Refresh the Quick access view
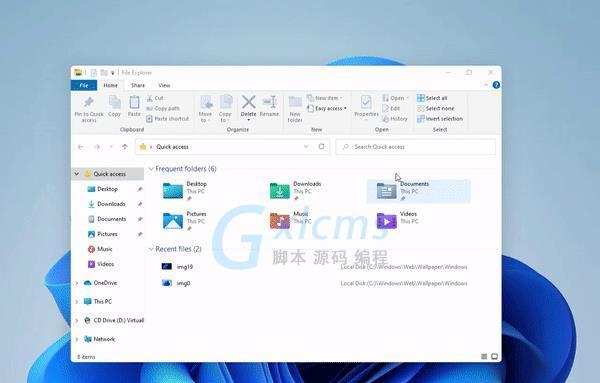Viewport: 600px width, 383px height. (x=322, y=147)
